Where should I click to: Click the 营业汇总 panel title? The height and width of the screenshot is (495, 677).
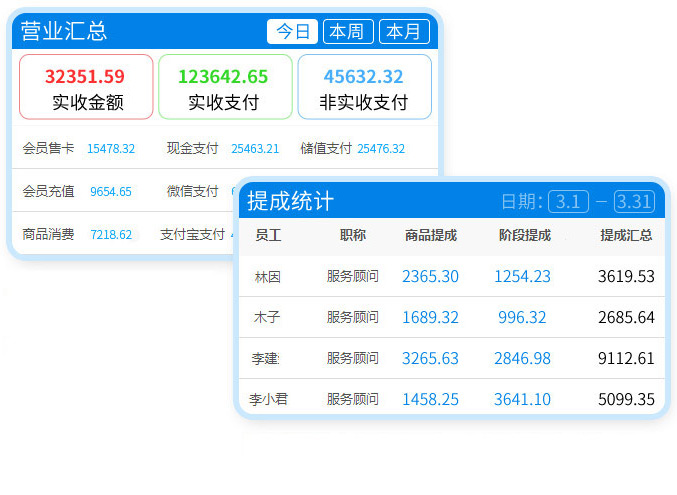64,32
